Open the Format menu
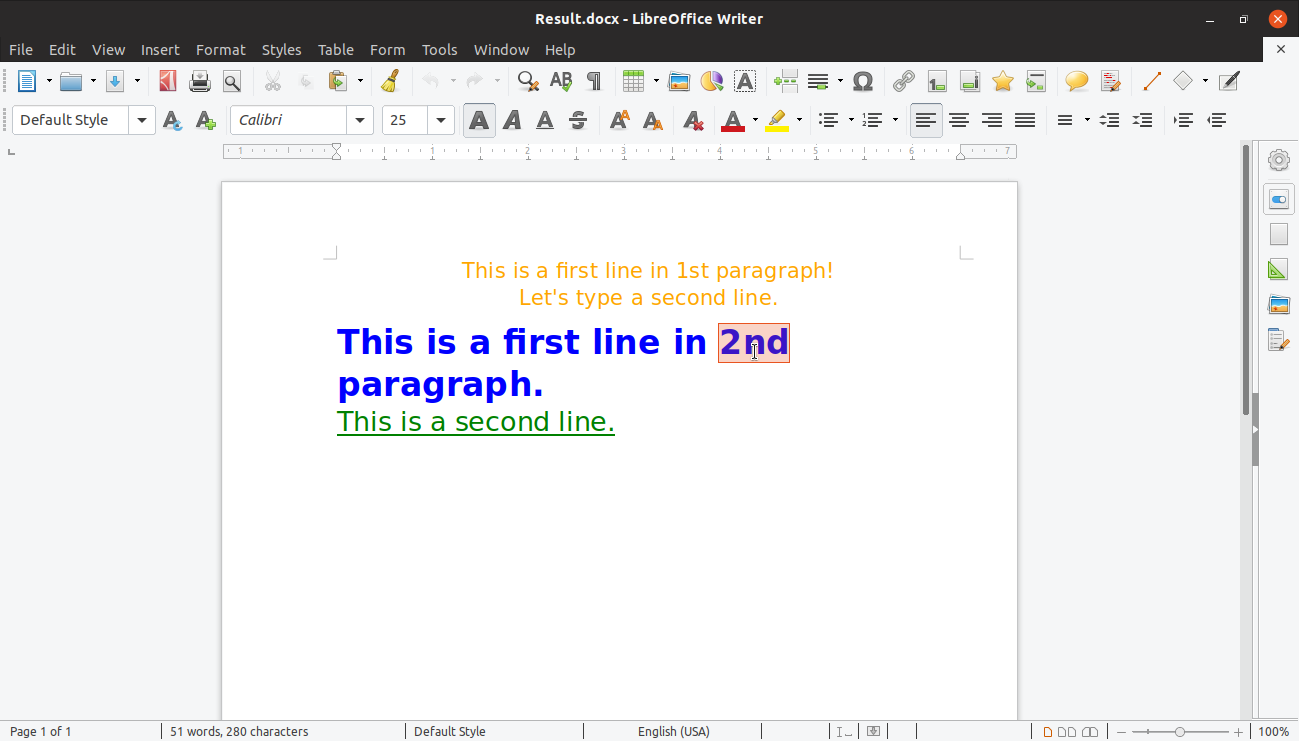 coord(220,49)
